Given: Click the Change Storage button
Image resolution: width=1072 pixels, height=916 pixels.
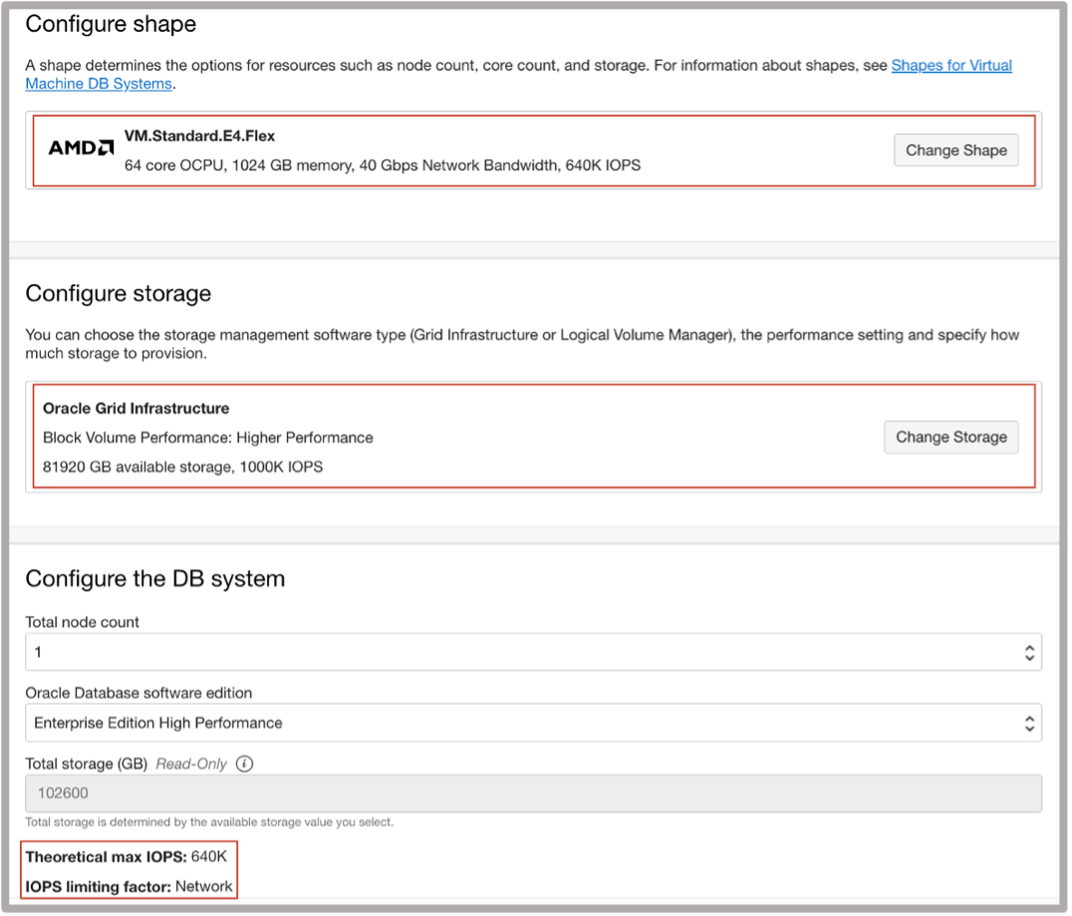Looking at the screenshot, I should [950, 437].
